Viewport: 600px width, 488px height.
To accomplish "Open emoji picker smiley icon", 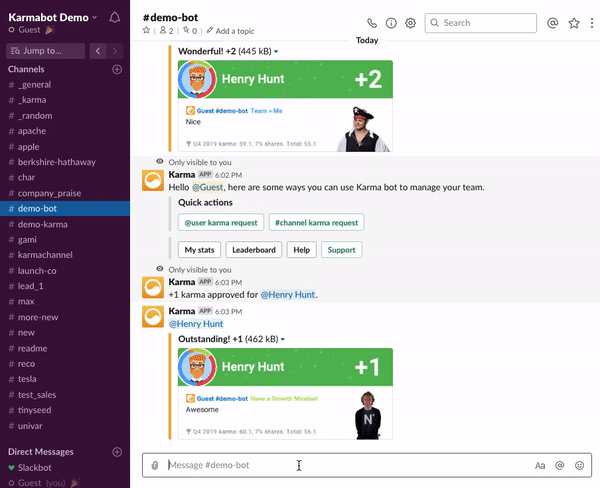I will 579,465.
